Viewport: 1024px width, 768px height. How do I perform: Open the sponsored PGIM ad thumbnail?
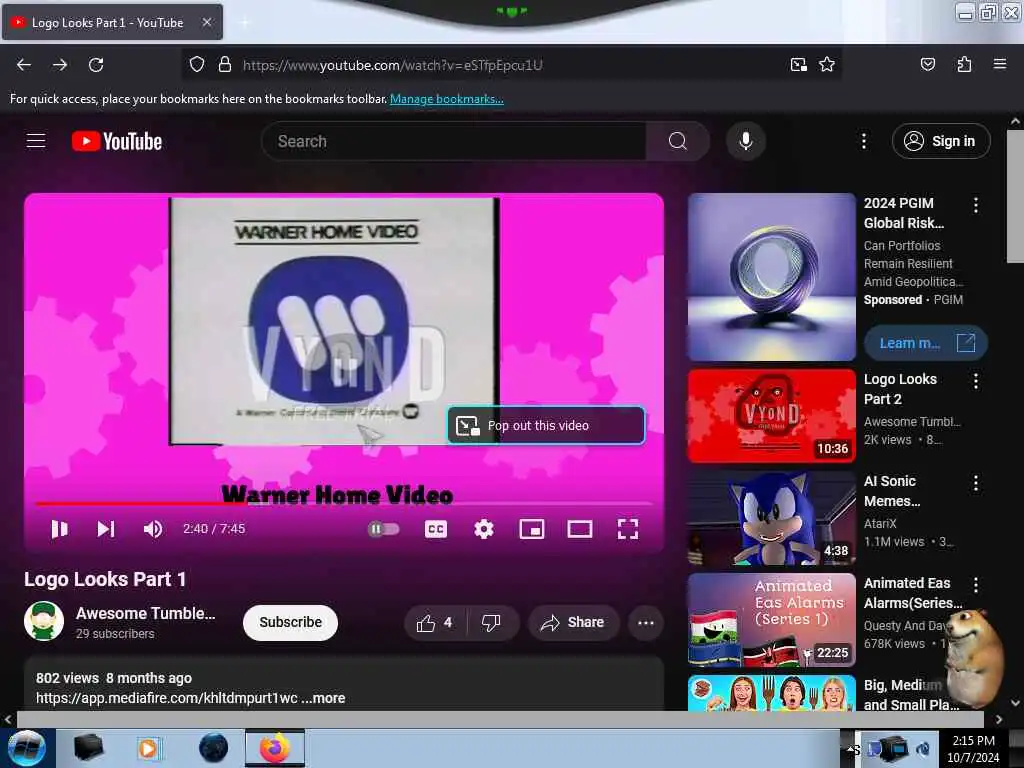coord(771,277)
